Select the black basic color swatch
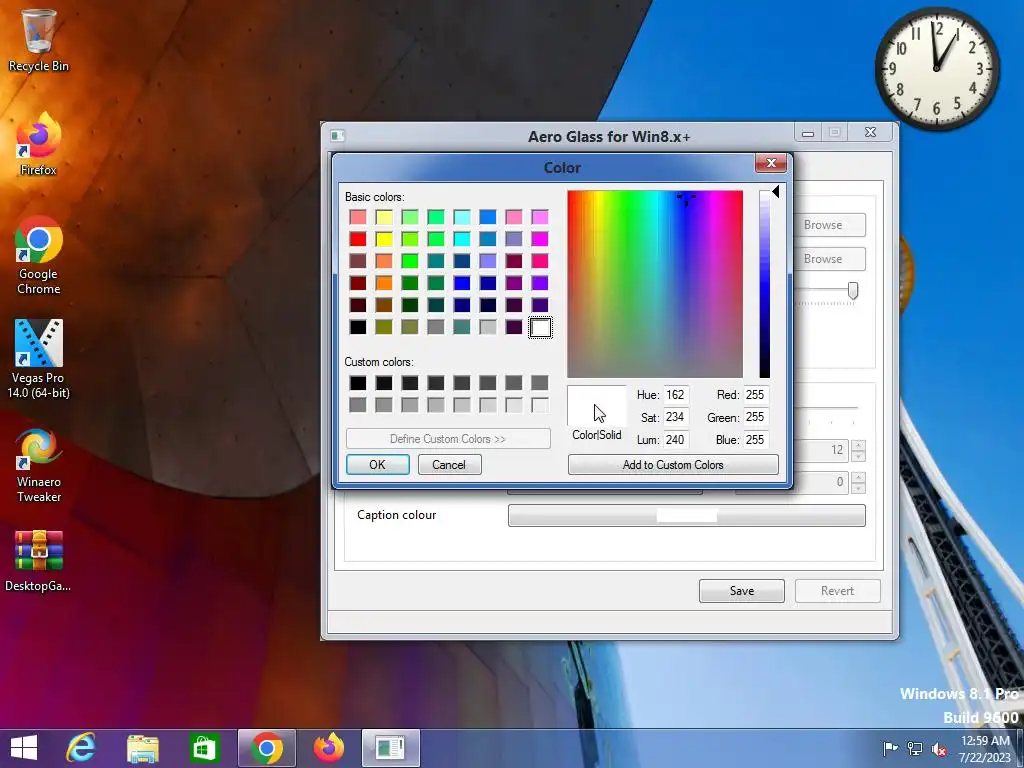This screenshot has height=768, width=1024. coord(358,327)
